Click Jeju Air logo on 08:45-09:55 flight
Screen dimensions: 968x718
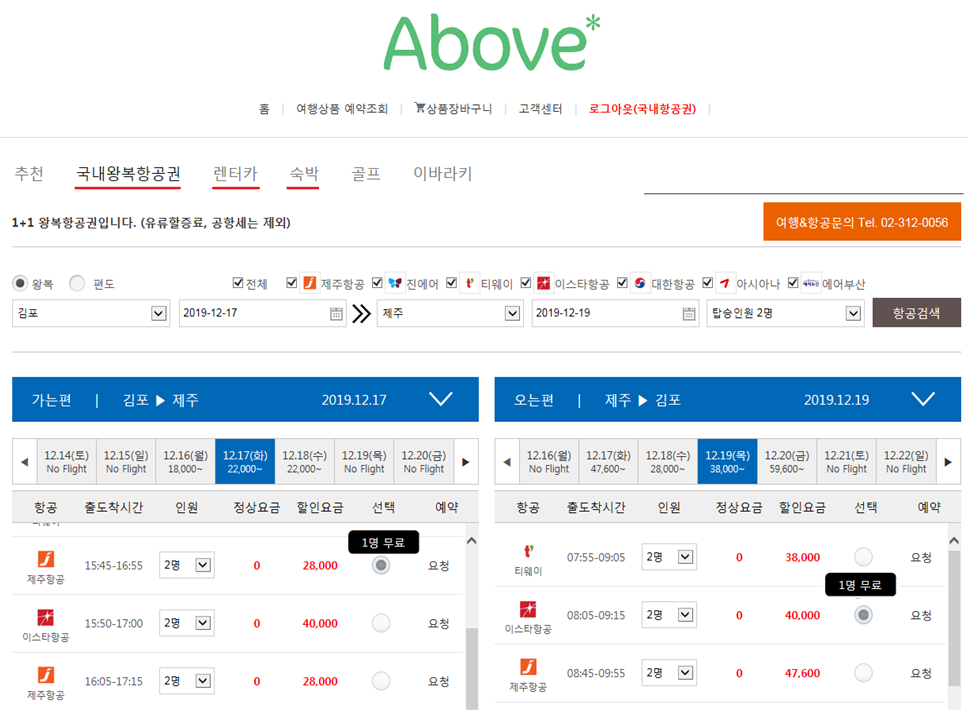click(528, 667)
